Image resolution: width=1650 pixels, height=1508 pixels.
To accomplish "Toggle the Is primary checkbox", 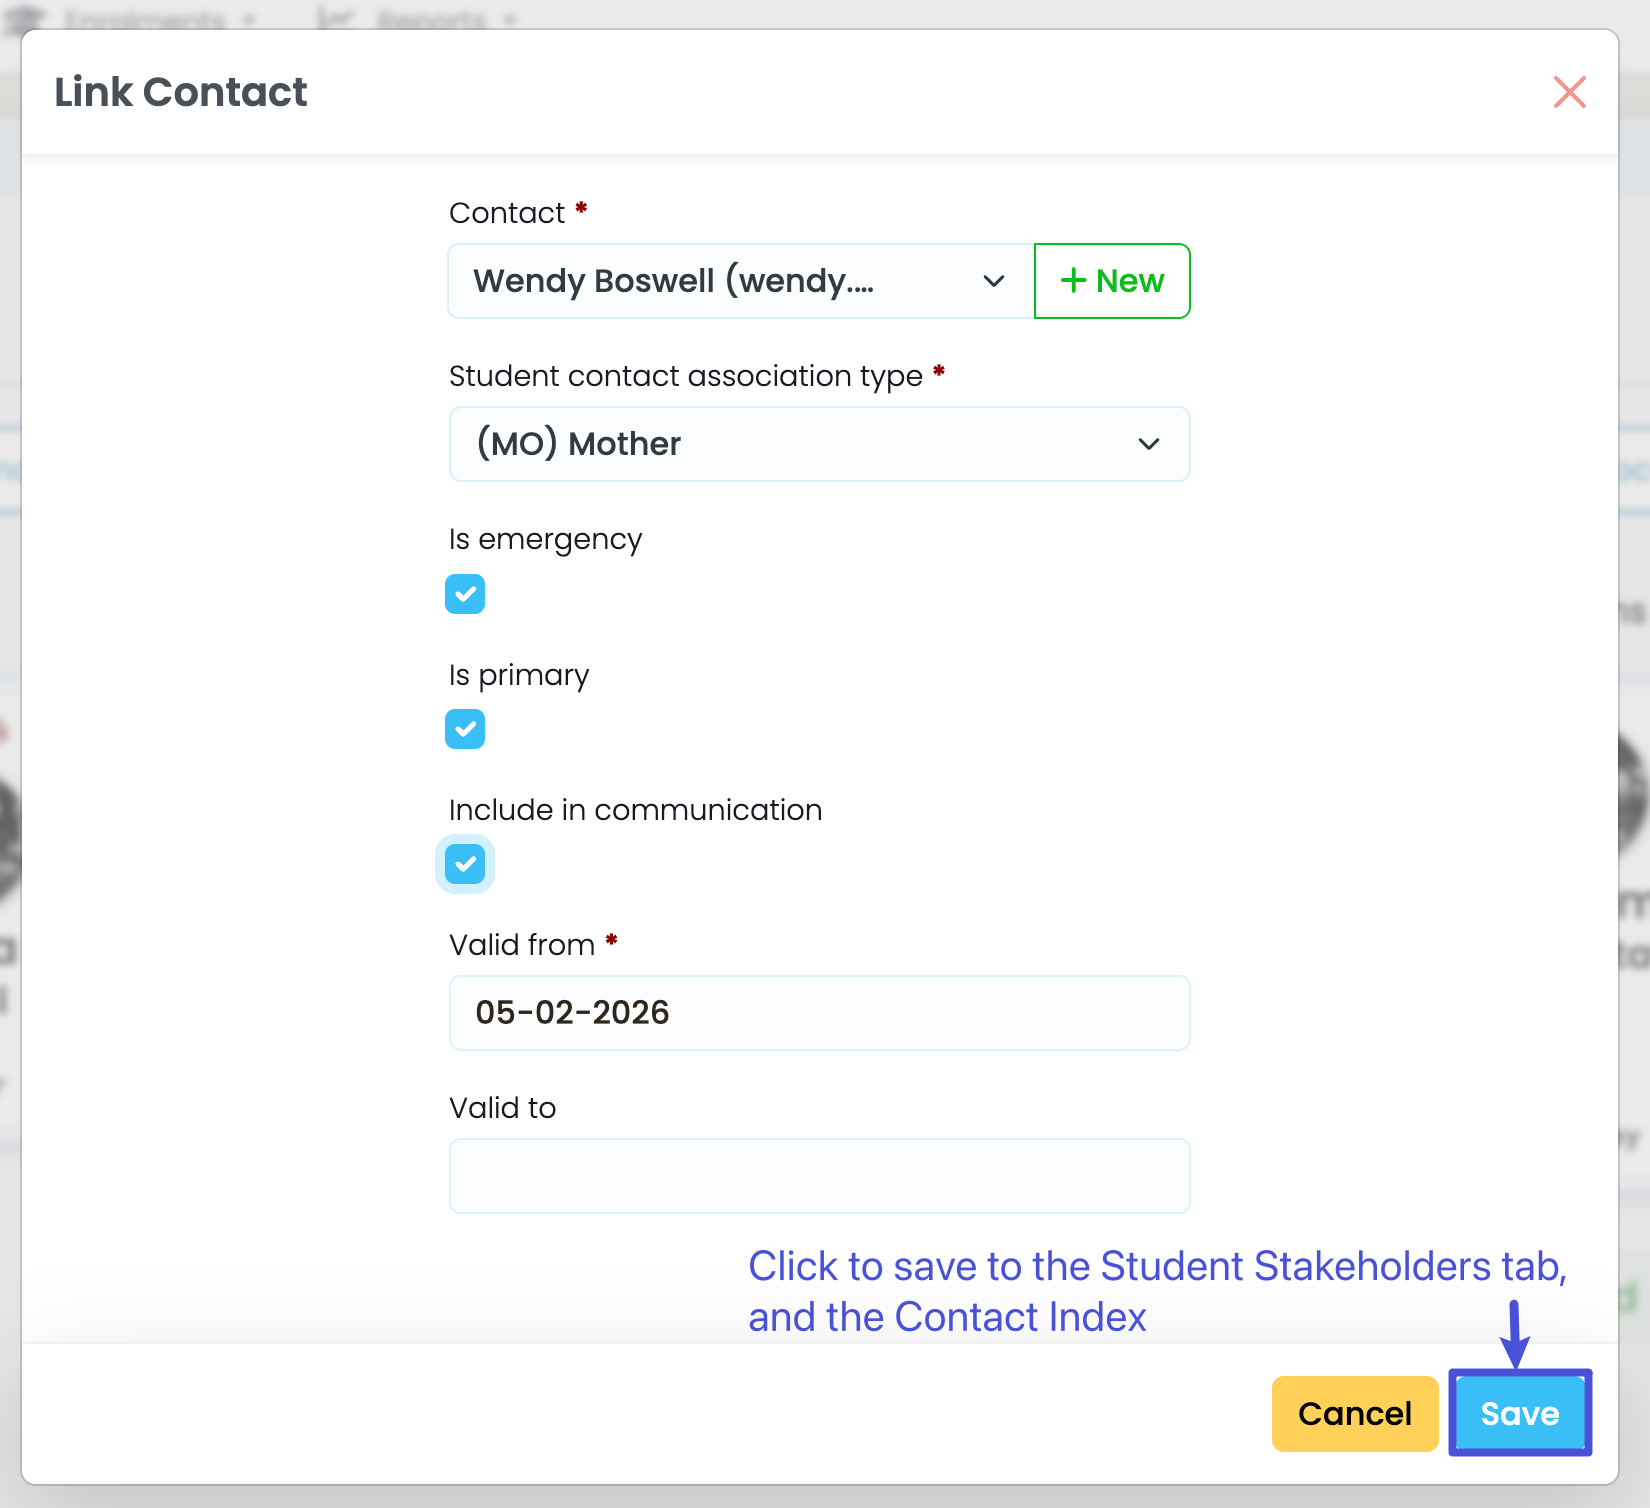I will click(x=465, y=729).
